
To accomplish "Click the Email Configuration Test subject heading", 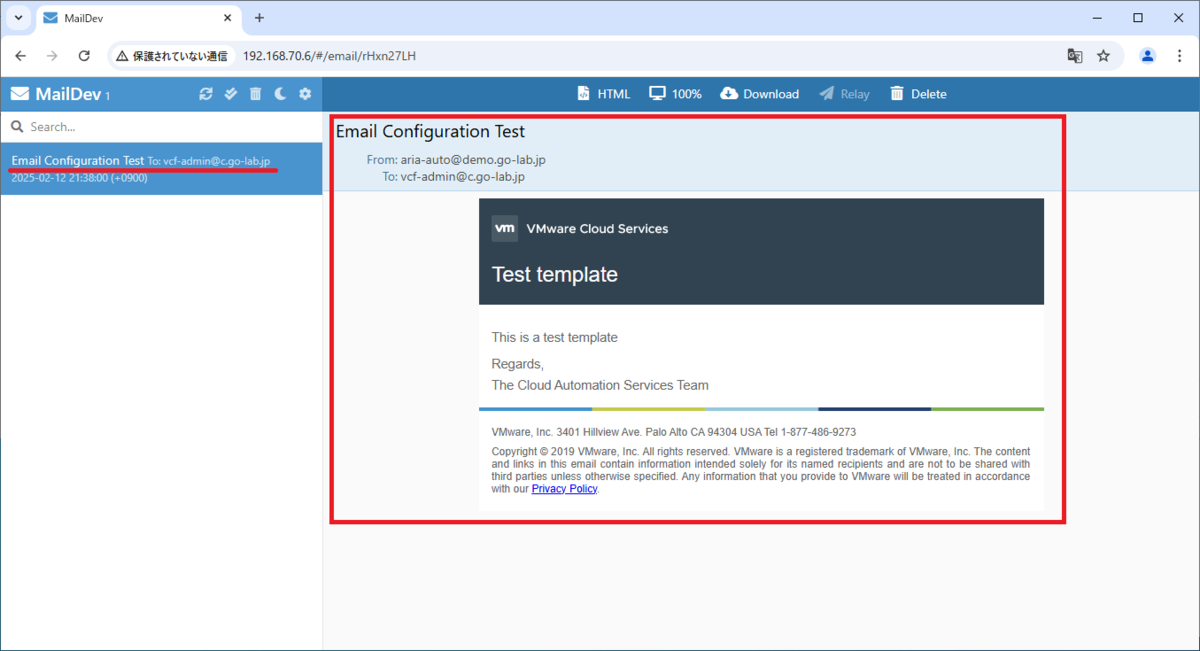I will coord(430,131).
